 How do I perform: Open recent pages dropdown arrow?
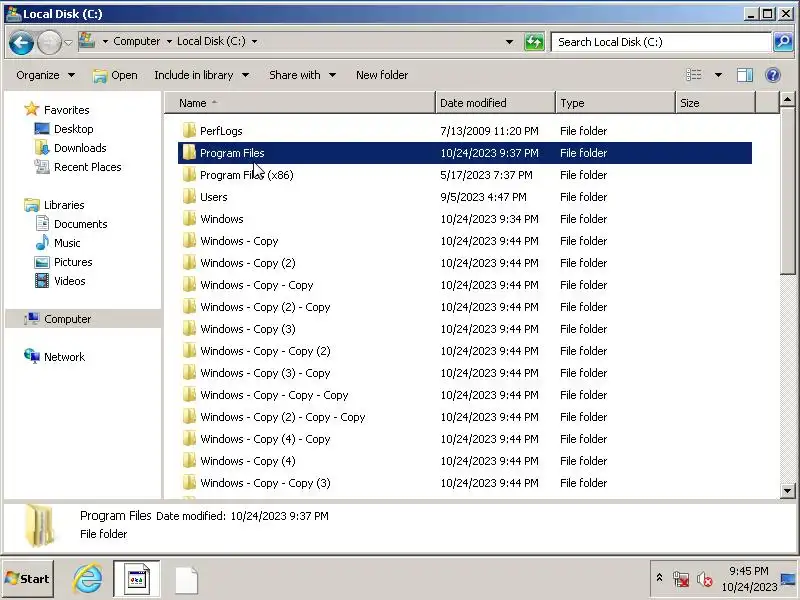tap(68, 42)
